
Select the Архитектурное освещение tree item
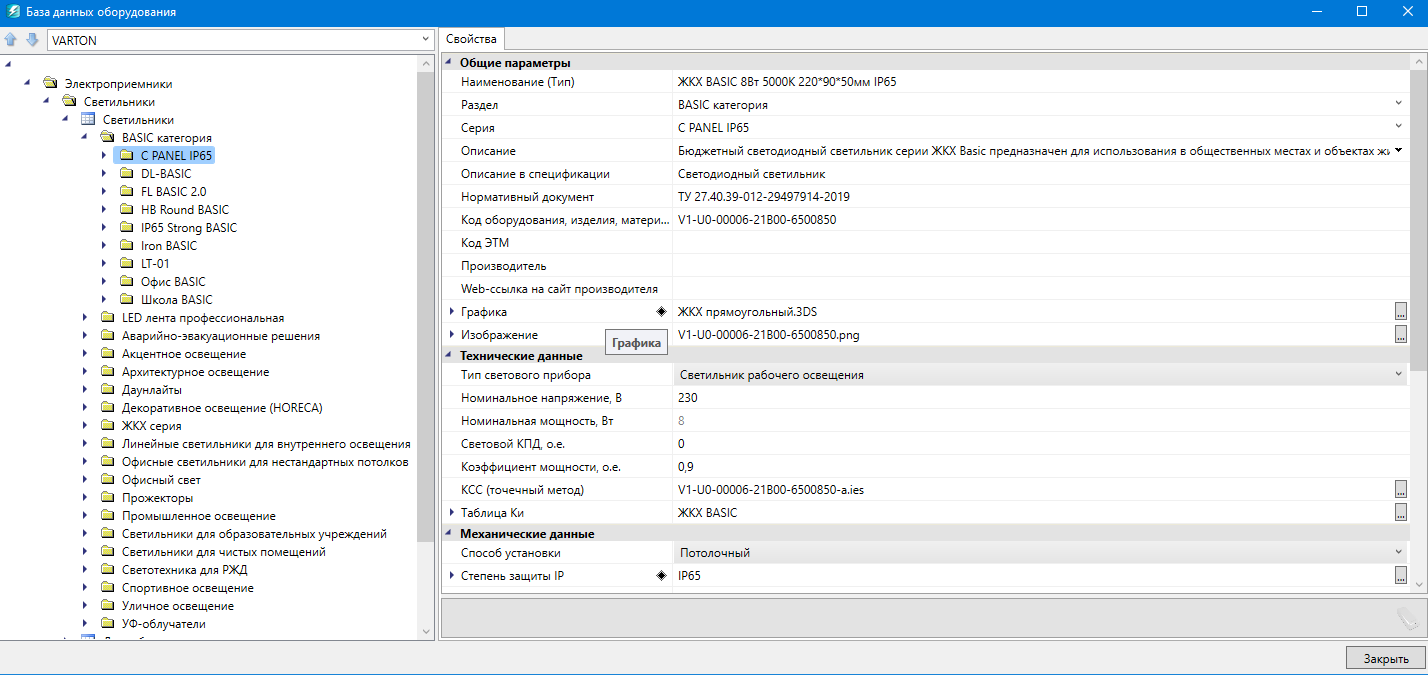[x=196, y=372]
